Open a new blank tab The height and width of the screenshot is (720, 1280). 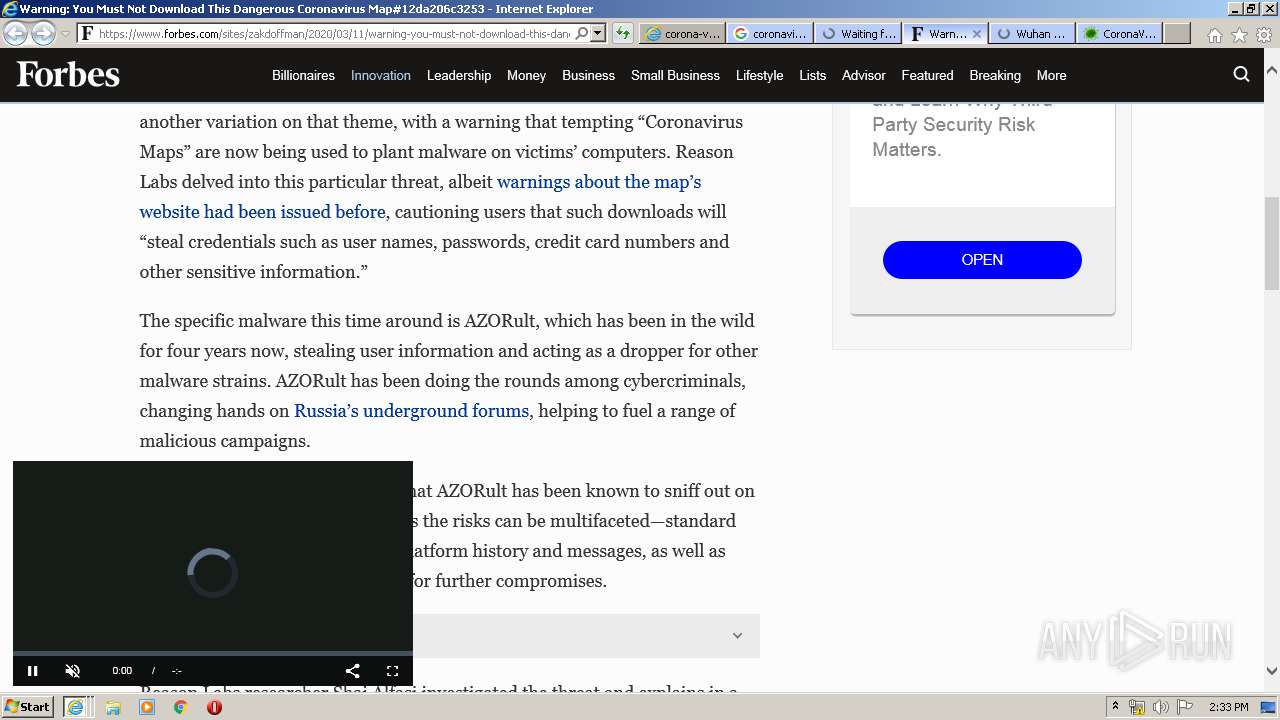tap(1177, 33)
